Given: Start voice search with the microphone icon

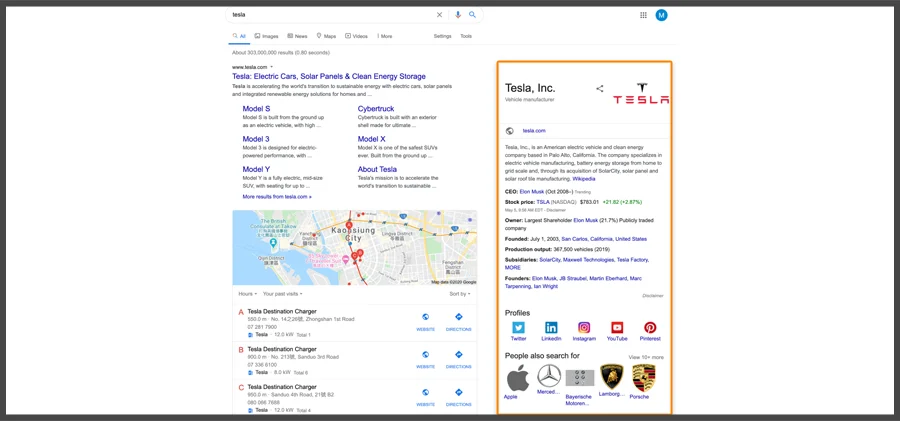Looking at the screenshot, I should click(457, 15).
